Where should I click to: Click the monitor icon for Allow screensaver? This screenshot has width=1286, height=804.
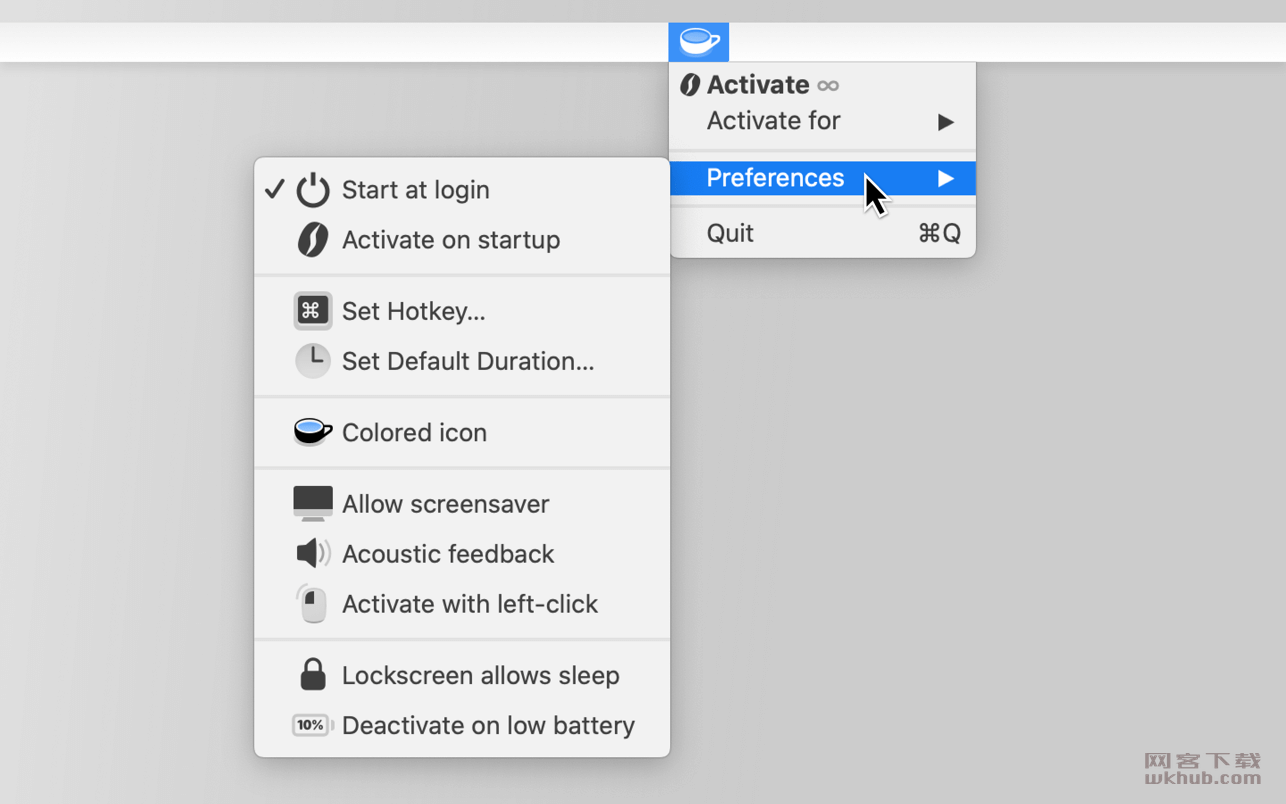click(313, 504)
